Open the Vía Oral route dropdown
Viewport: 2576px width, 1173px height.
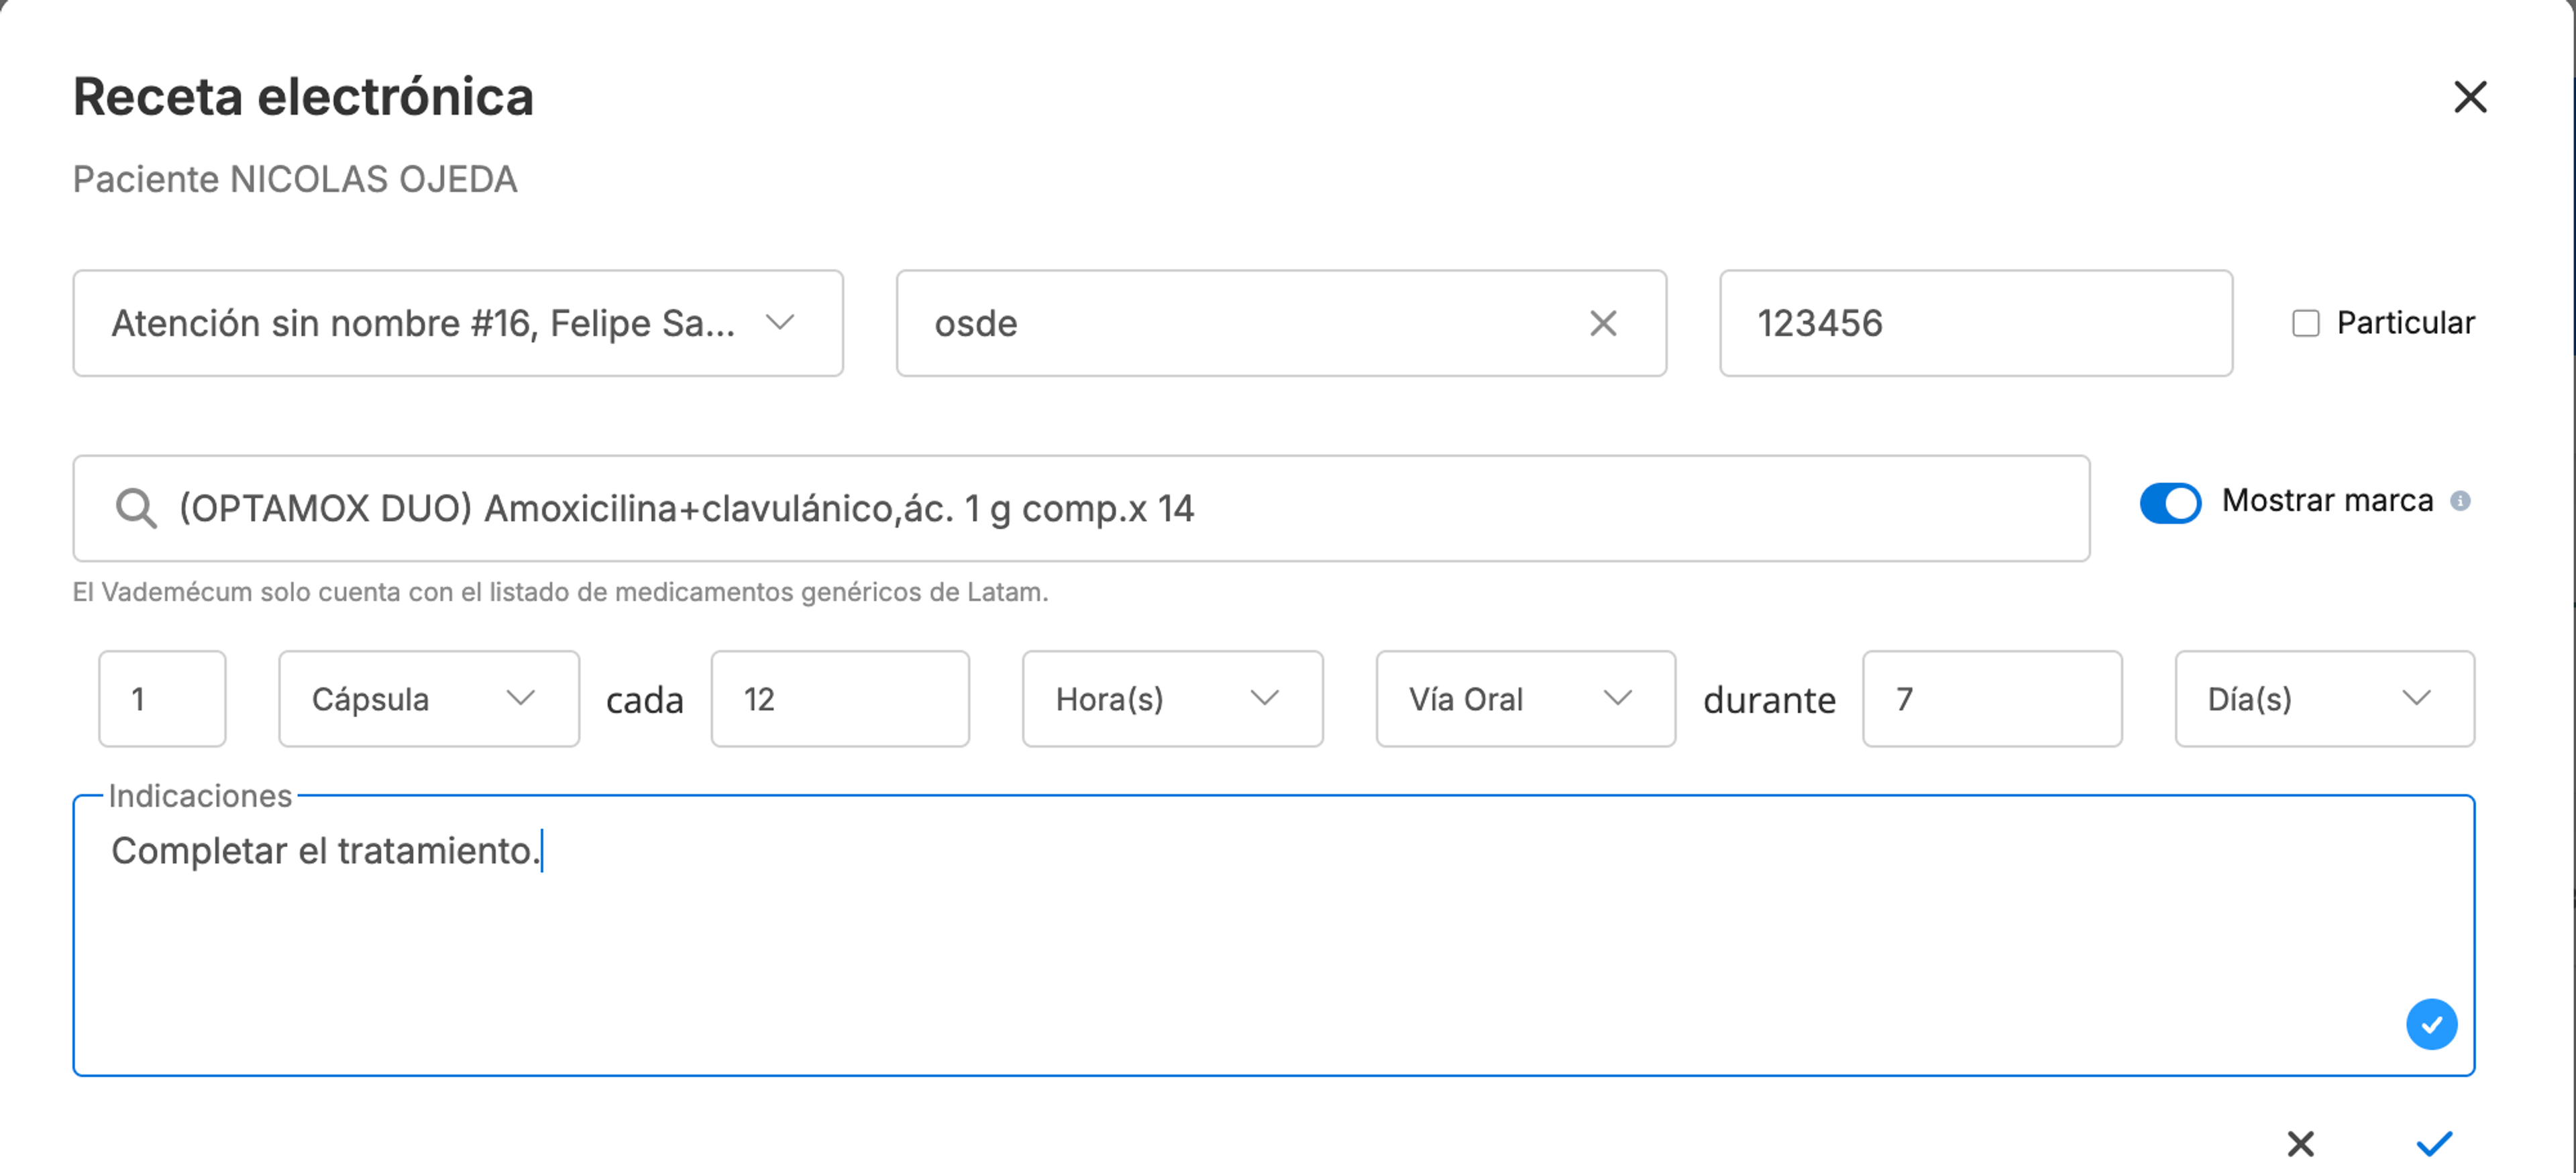[x=1525, y=699]
